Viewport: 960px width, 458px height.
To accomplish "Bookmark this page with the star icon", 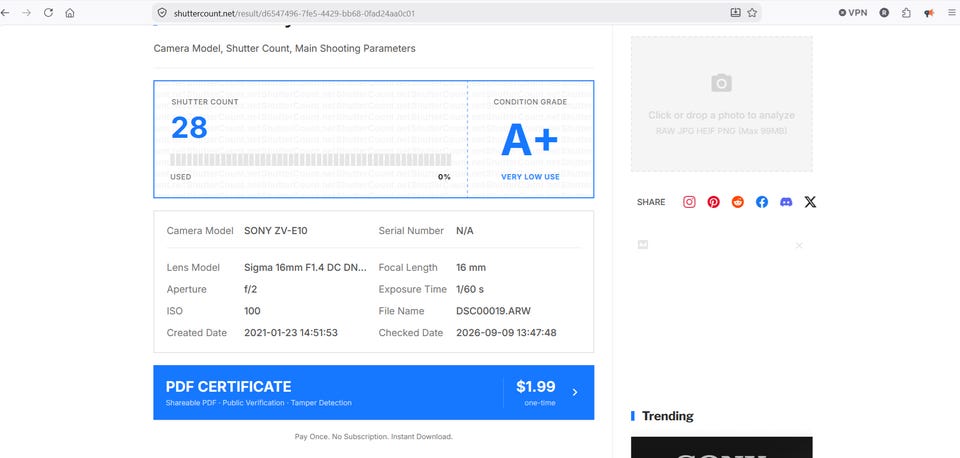I will 752,12.
